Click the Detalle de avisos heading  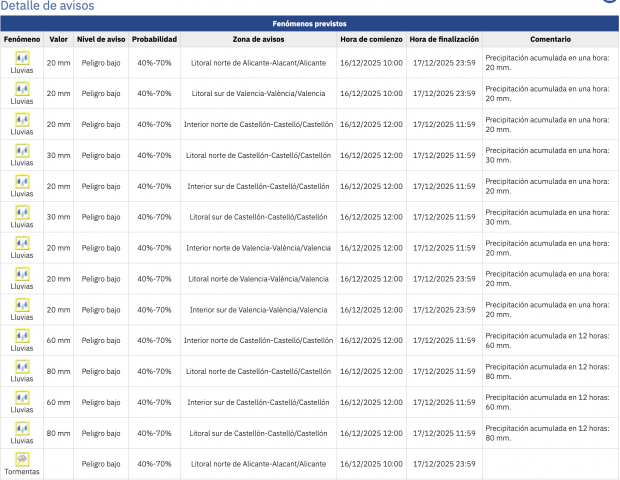[48, 6]
